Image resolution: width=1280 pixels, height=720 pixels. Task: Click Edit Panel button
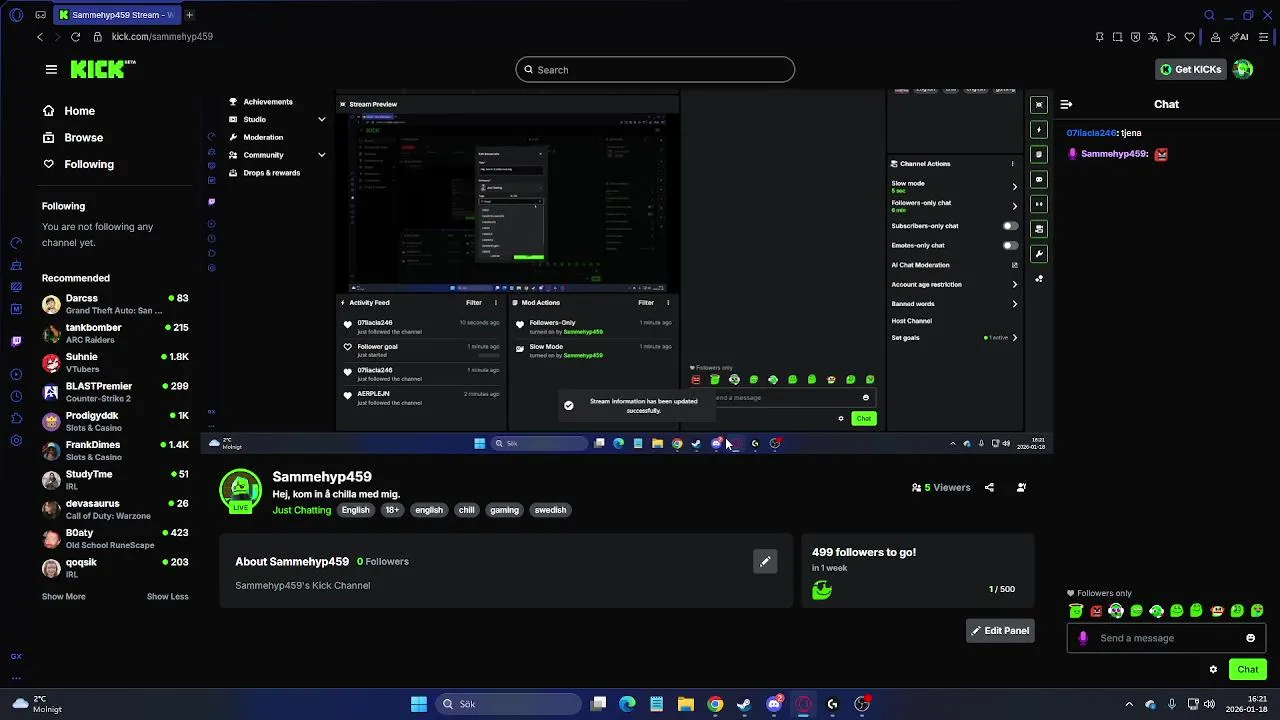point(1000,631)
